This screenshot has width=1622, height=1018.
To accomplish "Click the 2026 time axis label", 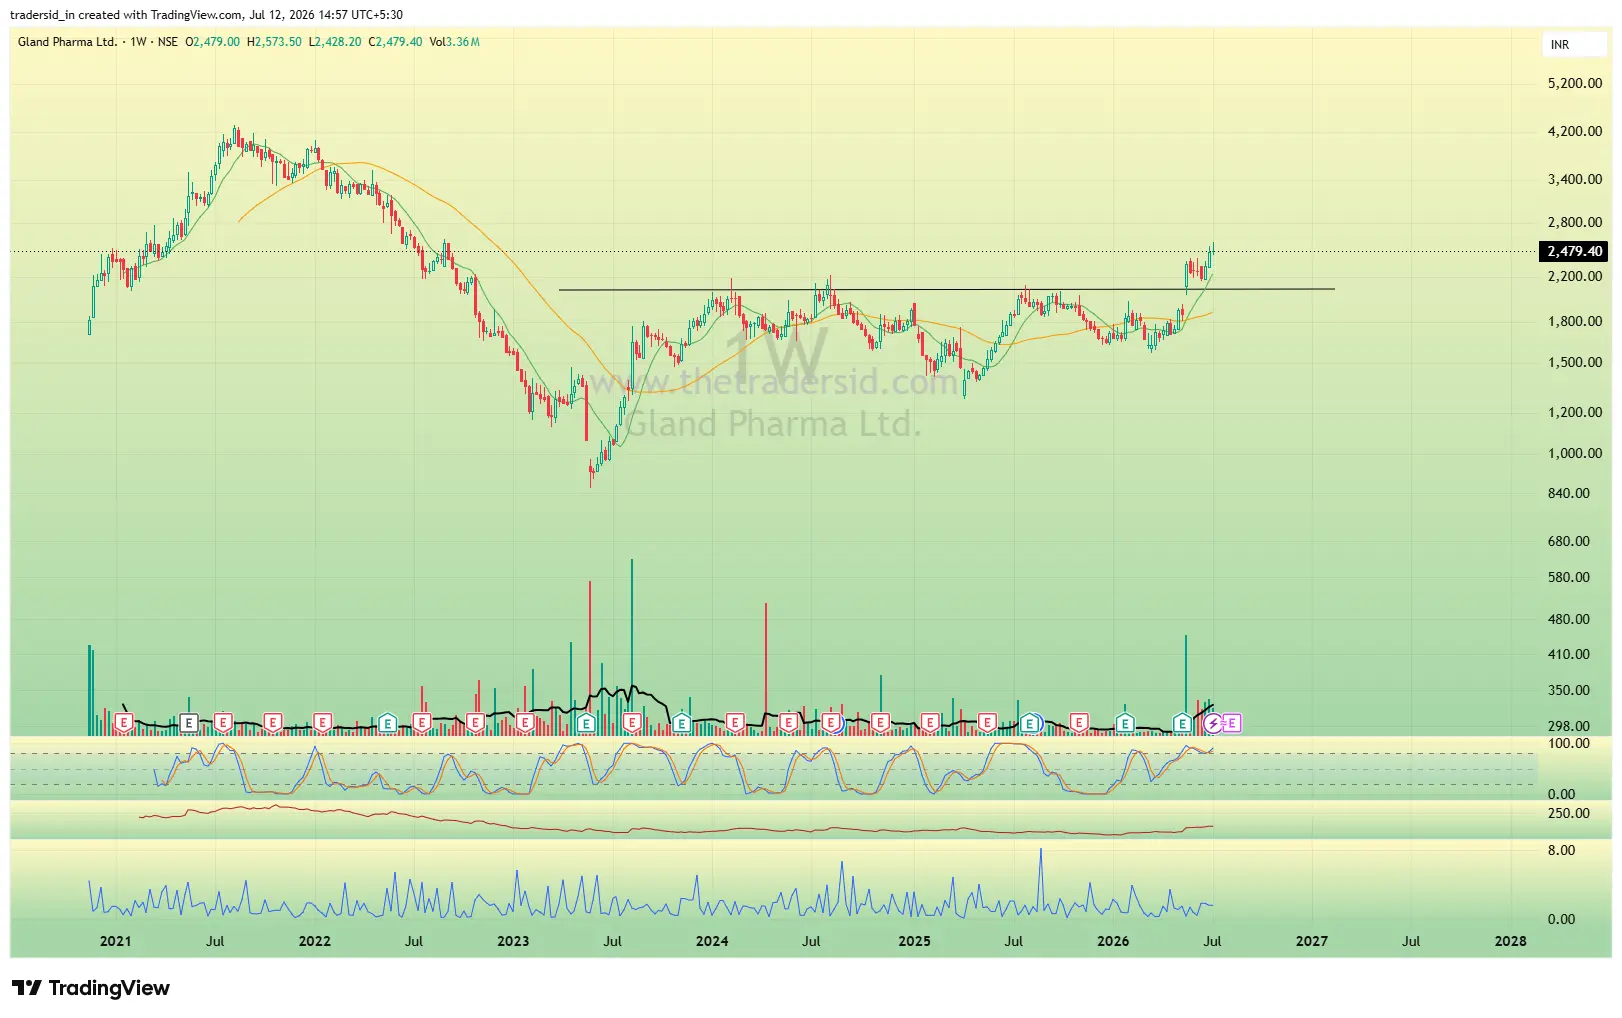I will (x=1113, y=941).
